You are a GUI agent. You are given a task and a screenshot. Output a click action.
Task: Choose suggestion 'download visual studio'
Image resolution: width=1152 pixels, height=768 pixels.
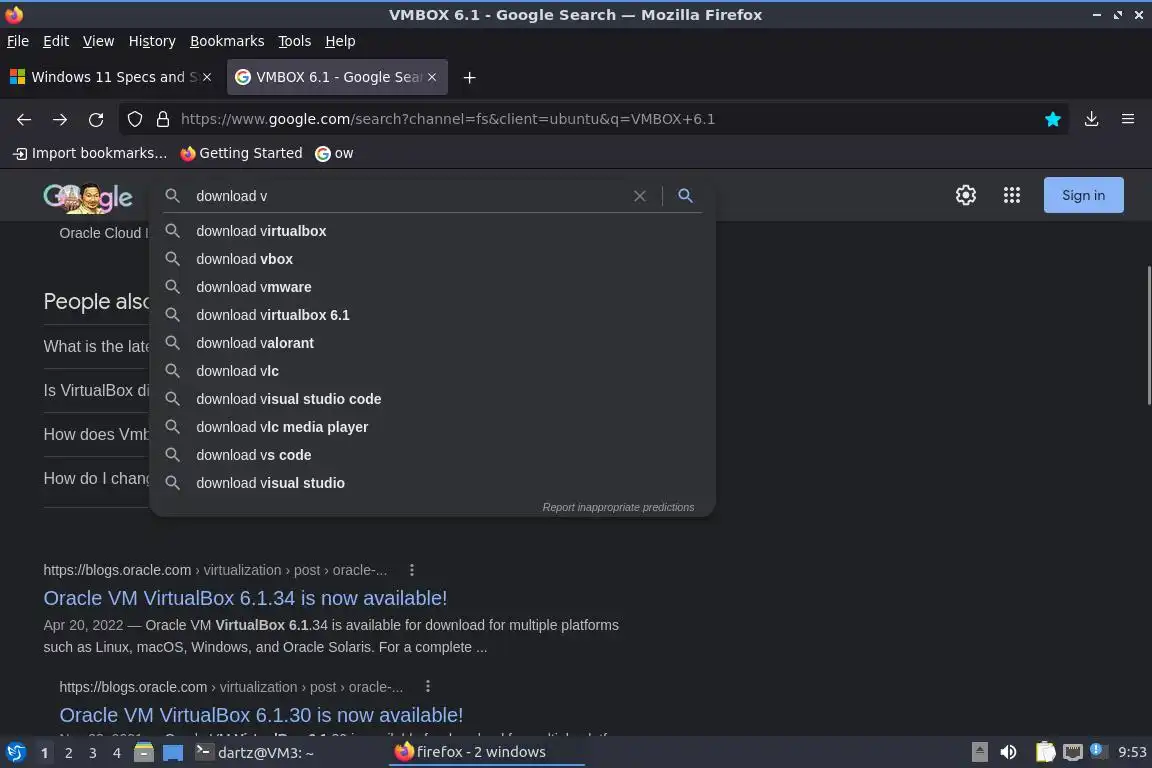click(x=432, y=483)
